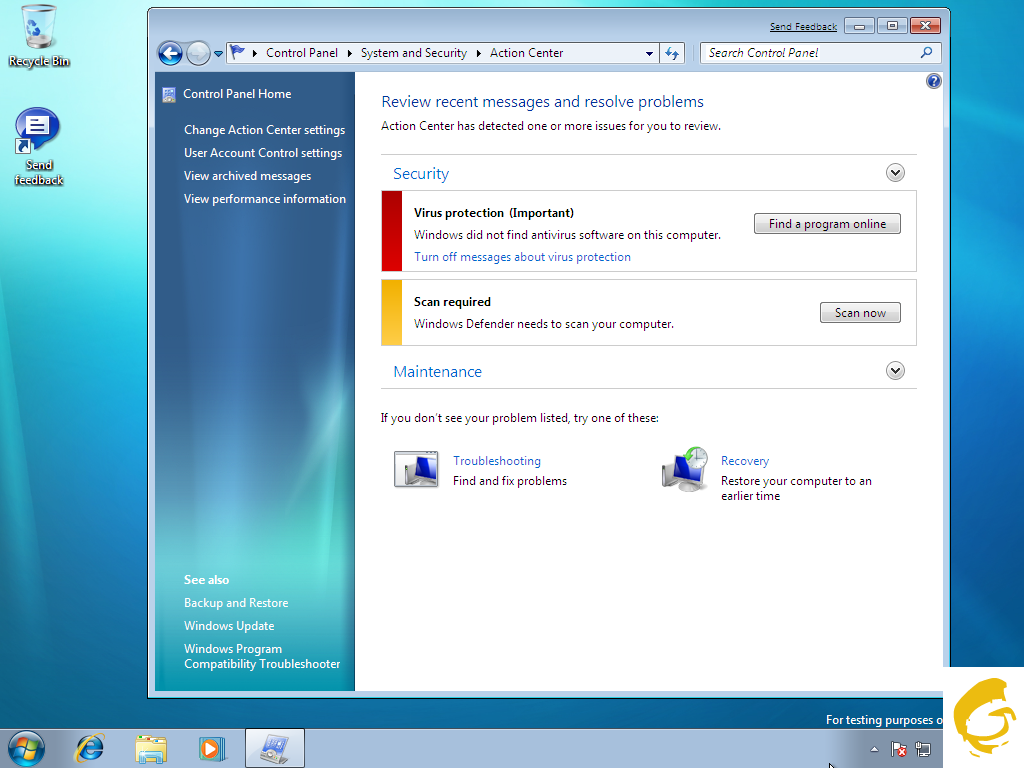Open the Recovery computer icon
The height and width of the screenshot is (768, 1024).
pyautogui.click(x=685, y=469)
